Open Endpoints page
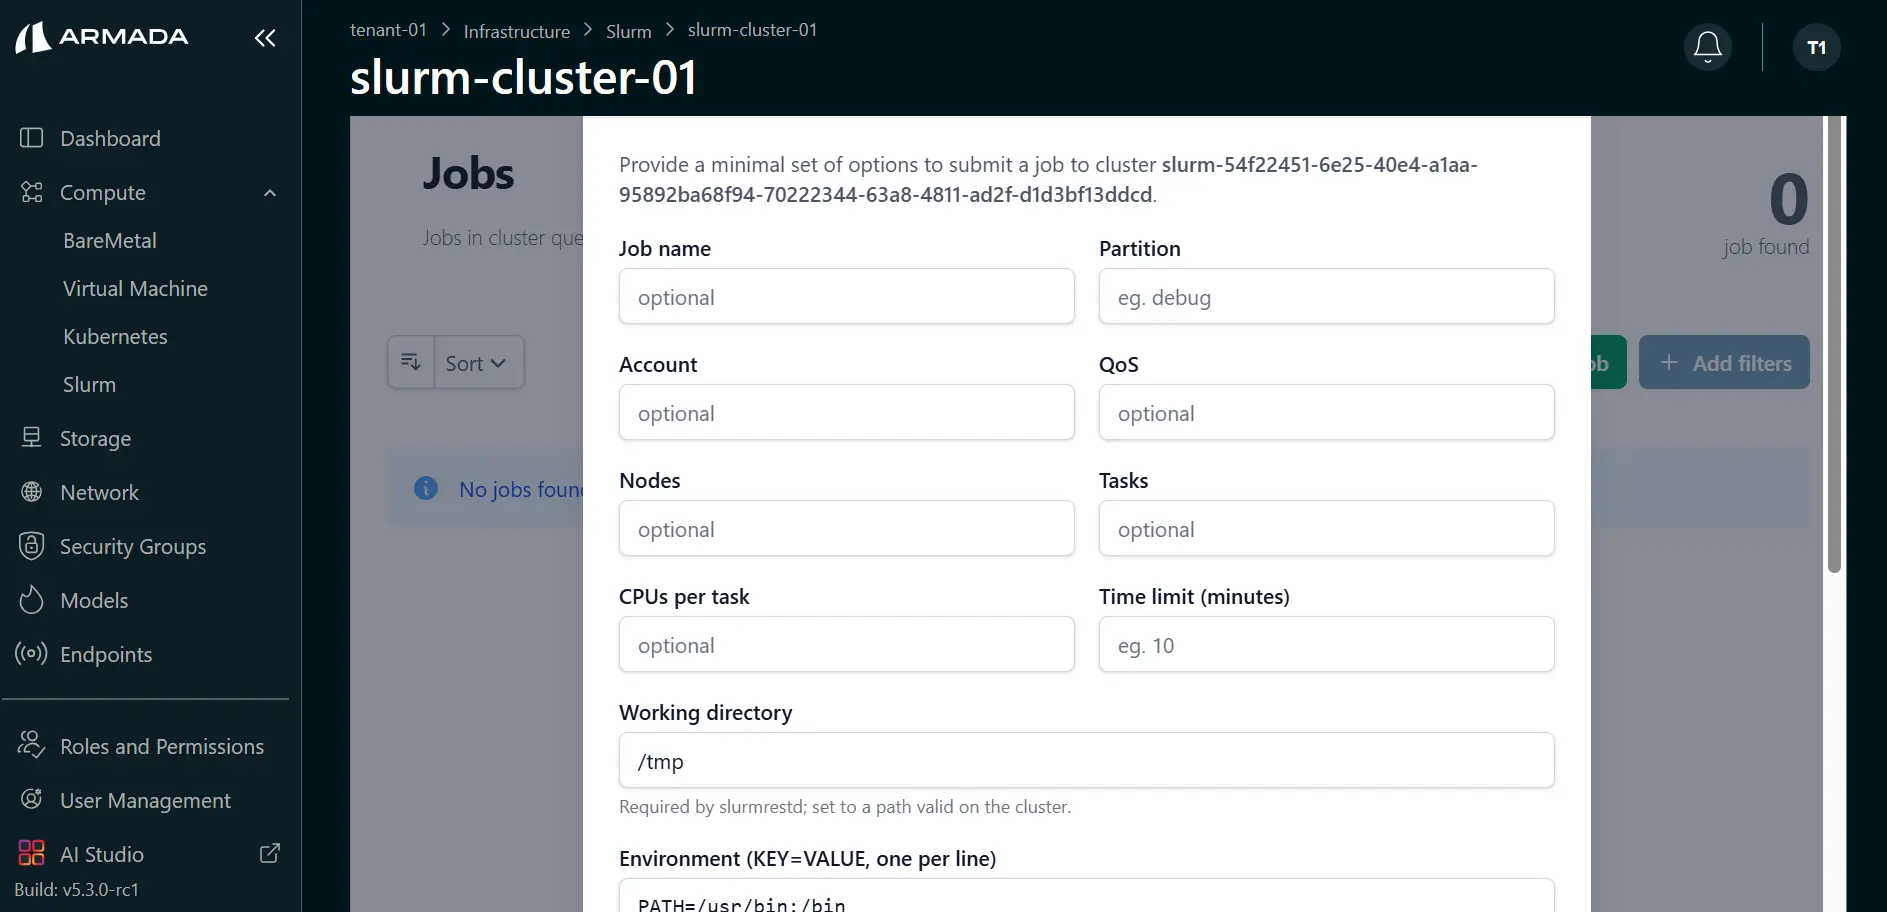The height and width of the screenshot is (912, 1887). (106, 655)
